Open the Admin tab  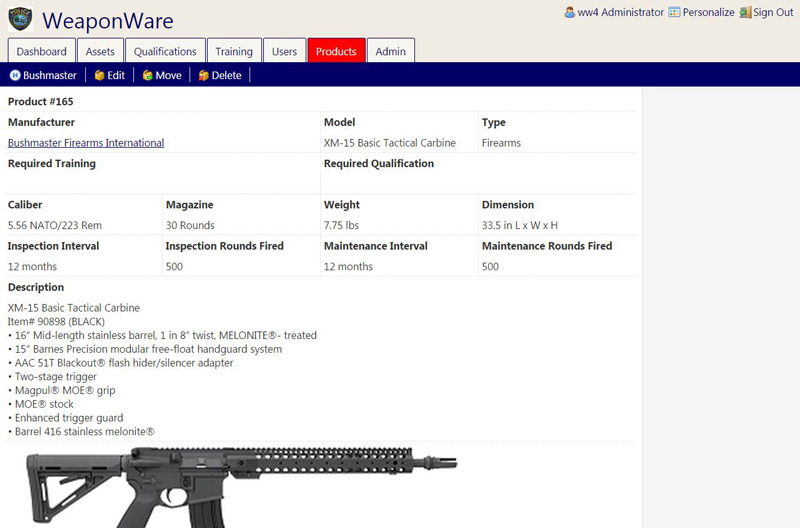tap(391, 51)
